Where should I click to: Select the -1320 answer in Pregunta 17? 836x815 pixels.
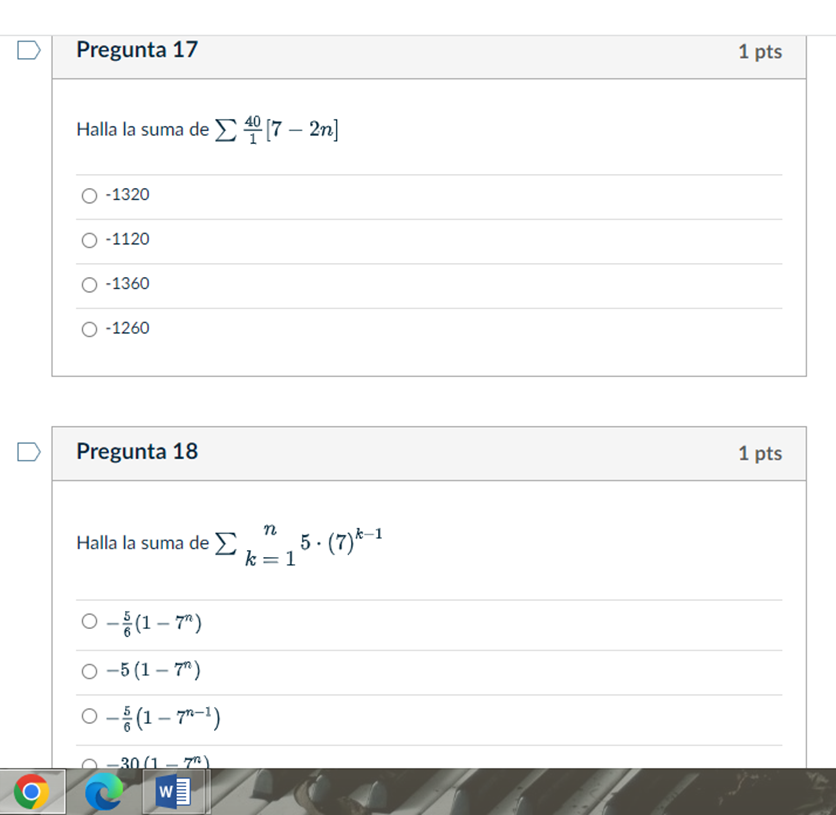pos(89,195)
